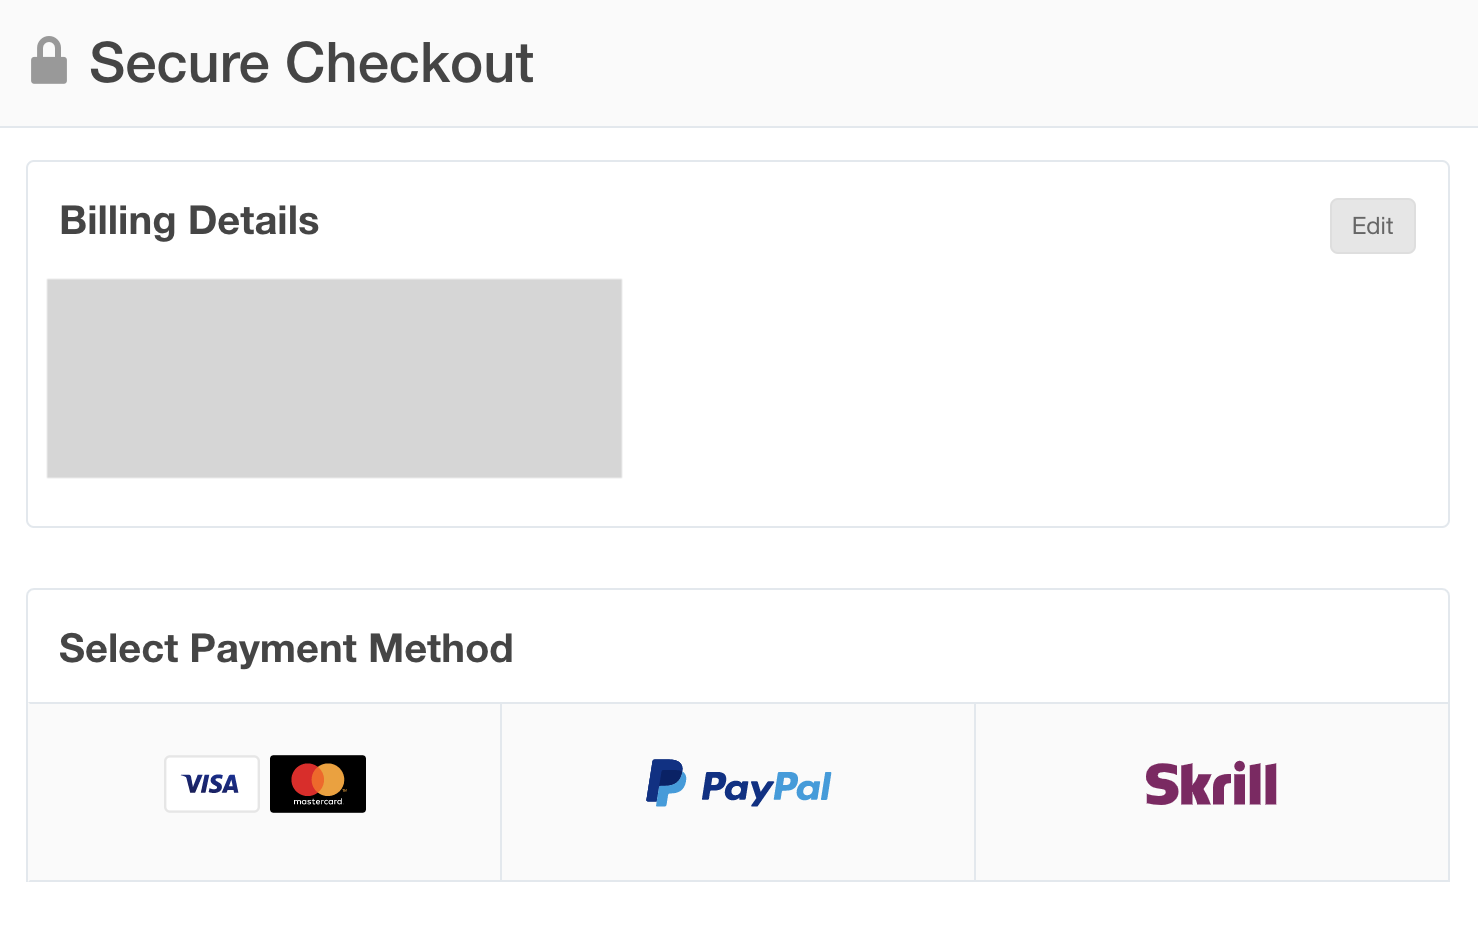Image resolution: width=1478 pixels, height=940 pixels.
Task: Click the Select Payment Method heading
Action: pyautogui.click(x=286, y=649)
